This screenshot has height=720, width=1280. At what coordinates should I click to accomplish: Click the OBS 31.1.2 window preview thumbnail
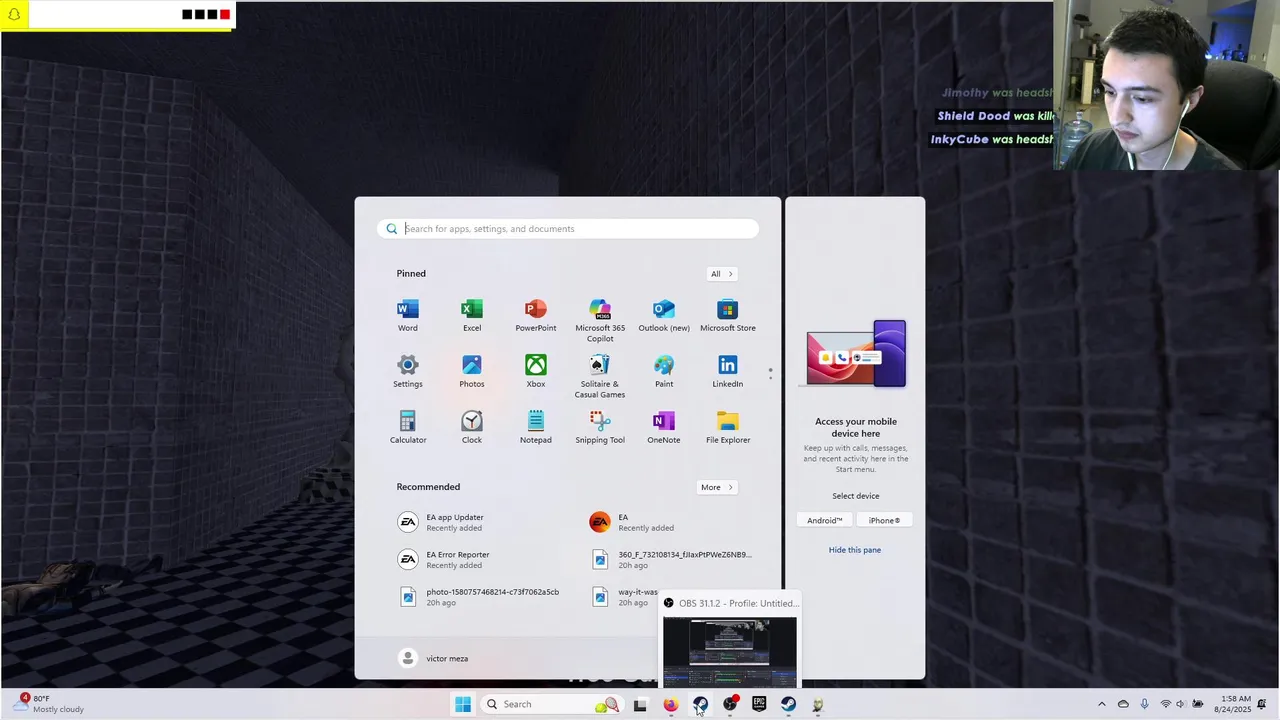point(730,652)
